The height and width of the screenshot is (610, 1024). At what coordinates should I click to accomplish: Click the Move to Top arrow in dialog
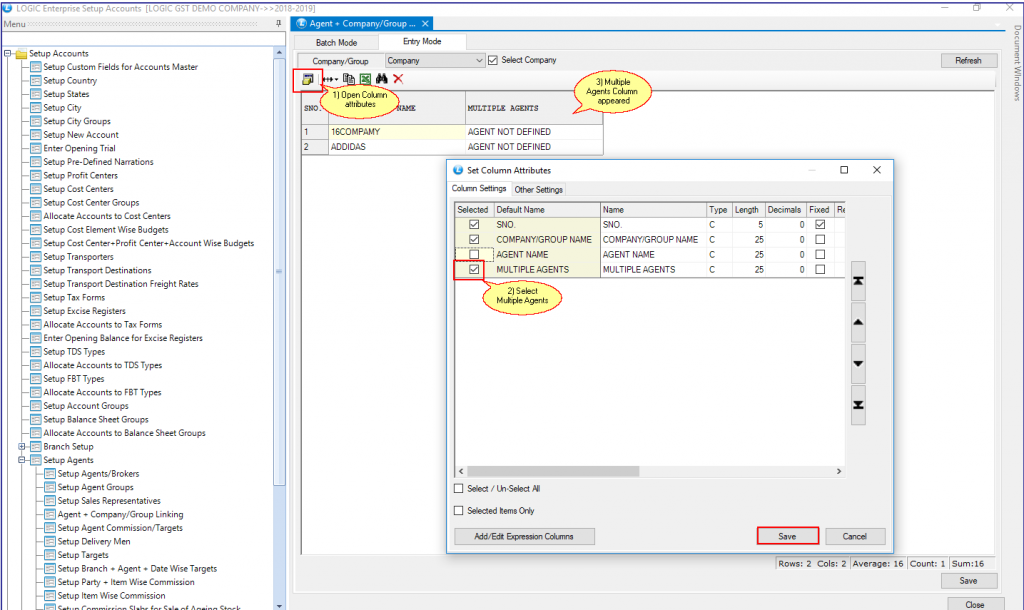(x=857, y=281)
